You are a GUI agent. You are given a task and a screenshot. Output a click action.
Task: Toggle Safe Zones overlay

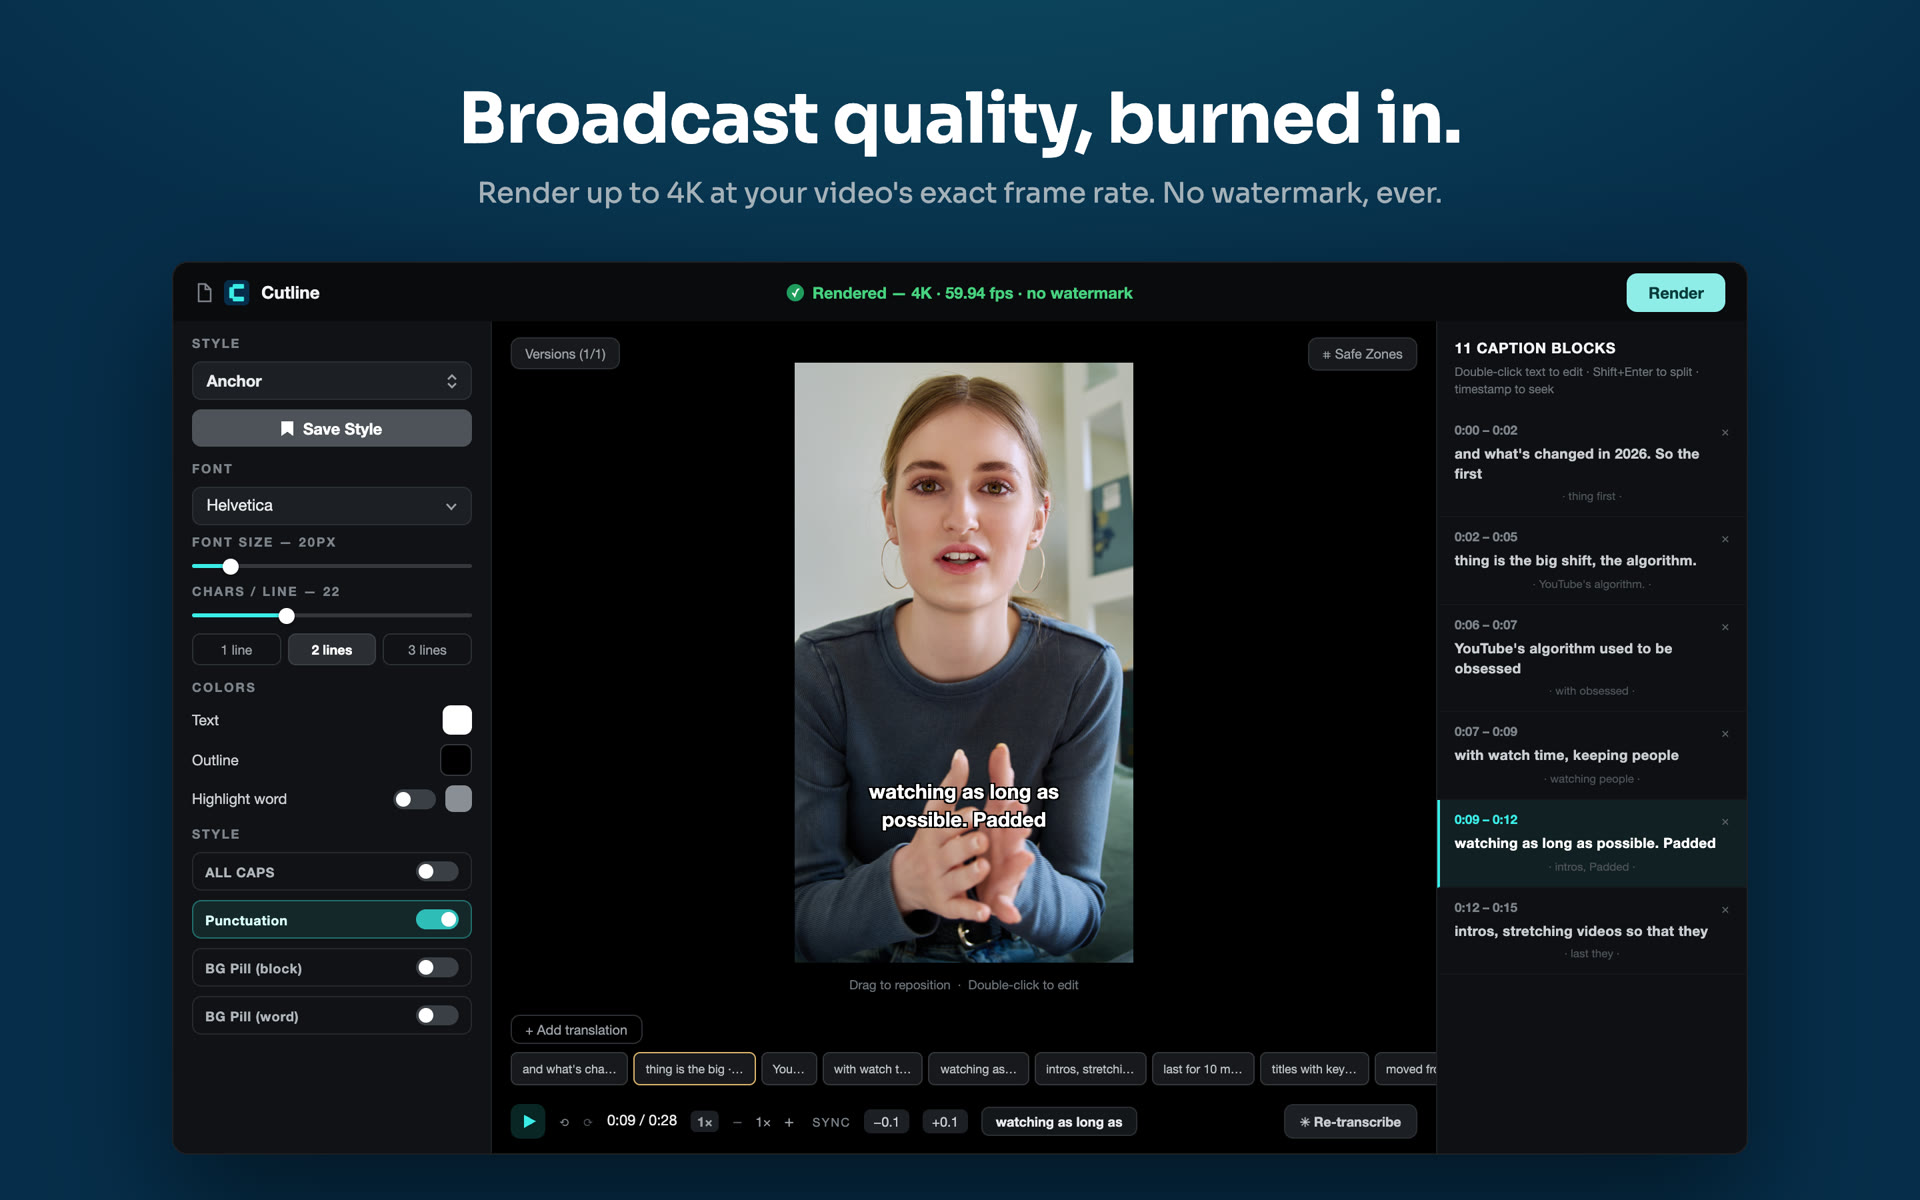coord(1362,354)
